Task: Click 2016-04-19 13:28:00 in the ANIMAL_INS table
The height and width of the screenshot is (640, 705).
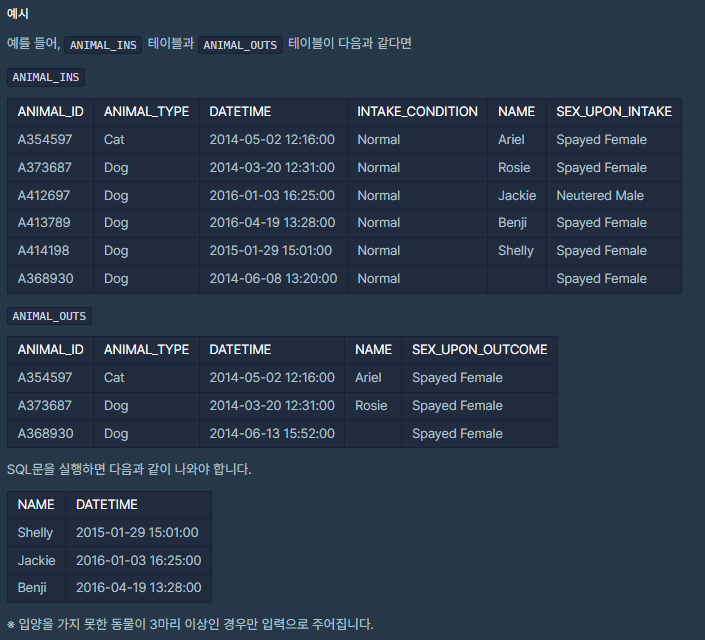Action: coord(272,223)
